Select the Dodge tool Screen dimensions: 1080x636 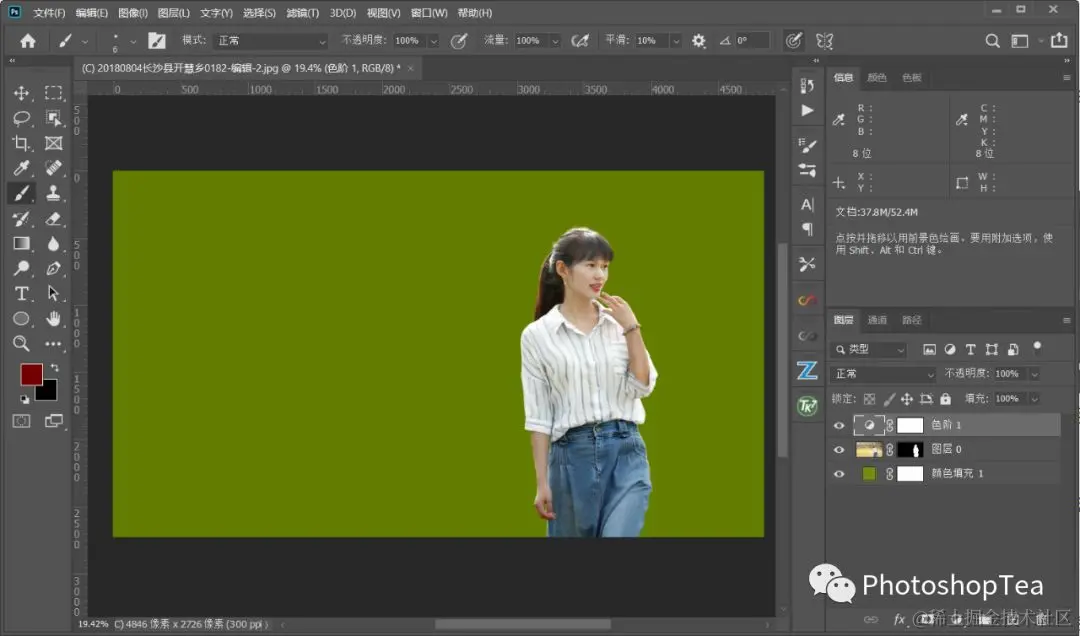click(x=21, y=268)
